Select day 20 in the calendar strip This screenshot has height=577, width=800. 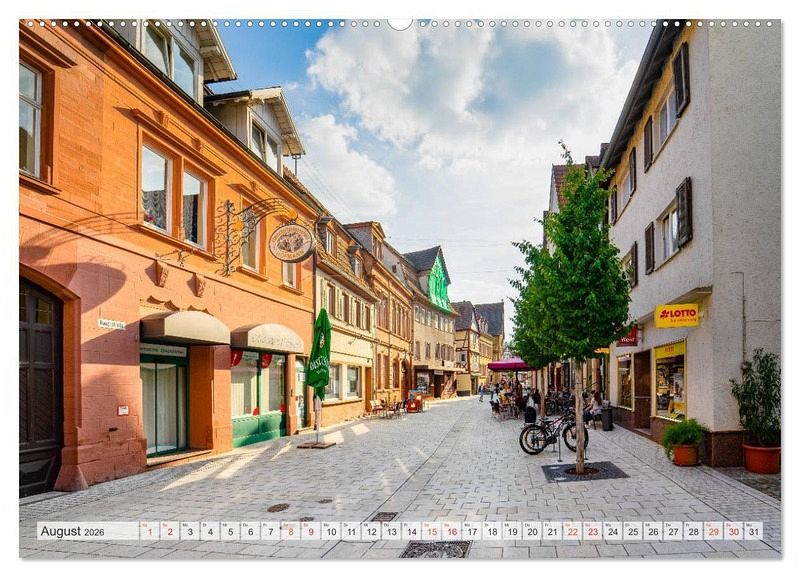pyautogui.click(x=533, y=531)
